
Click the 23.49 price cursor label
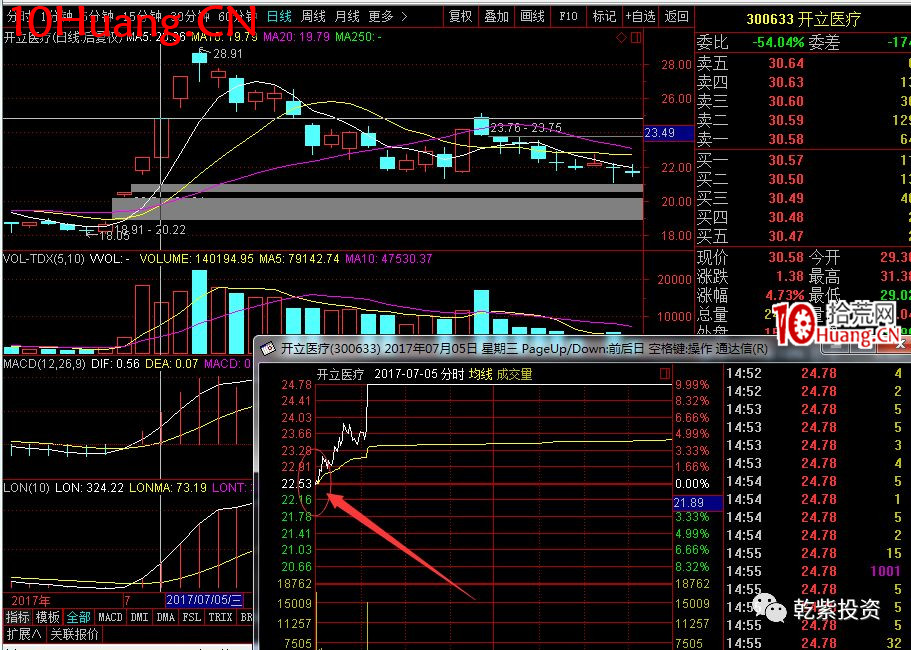668,133
